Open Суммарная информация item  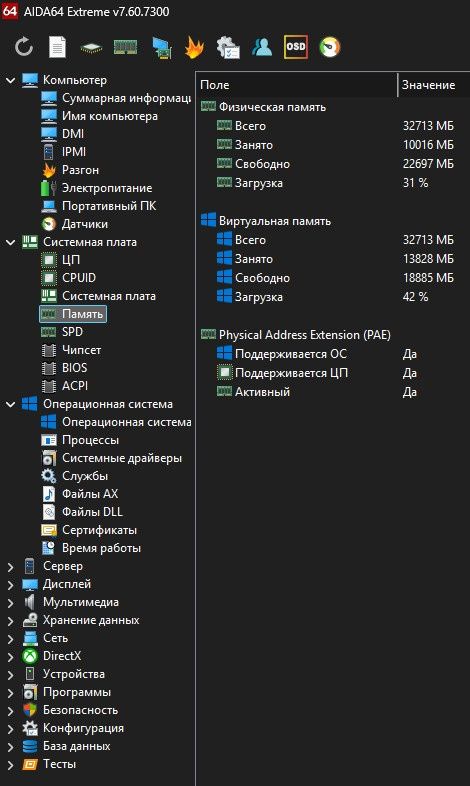(116, 98)
